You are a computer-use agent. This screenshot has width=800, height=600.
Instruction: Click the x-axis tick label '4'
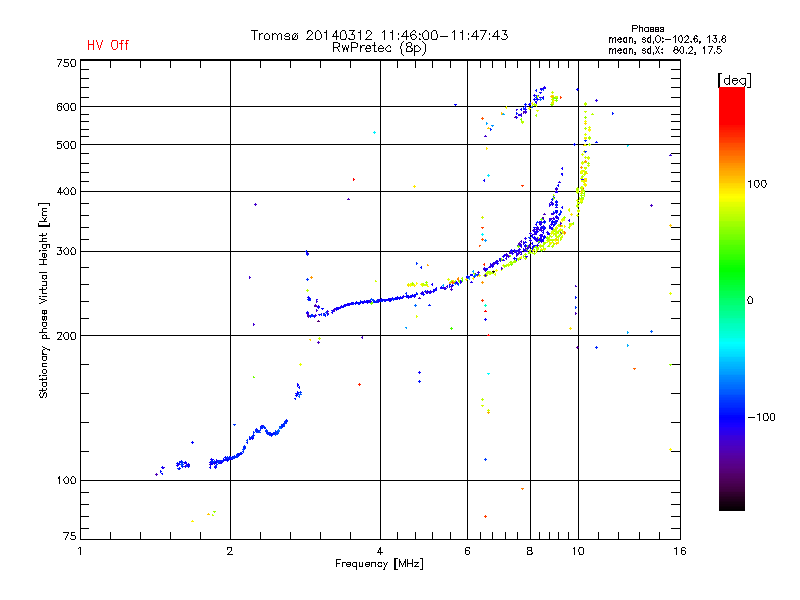tap(380, 551)
